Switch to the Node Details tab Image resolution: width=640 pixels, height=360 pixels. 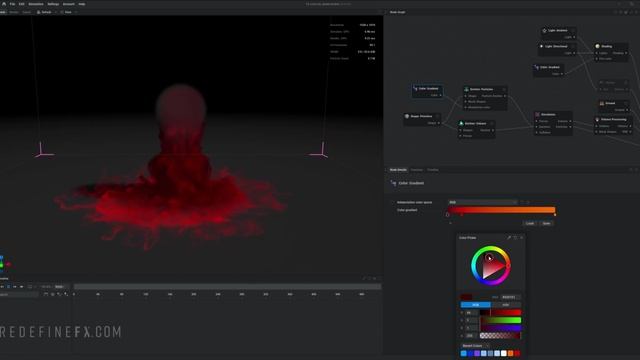(x=398, y=170)
